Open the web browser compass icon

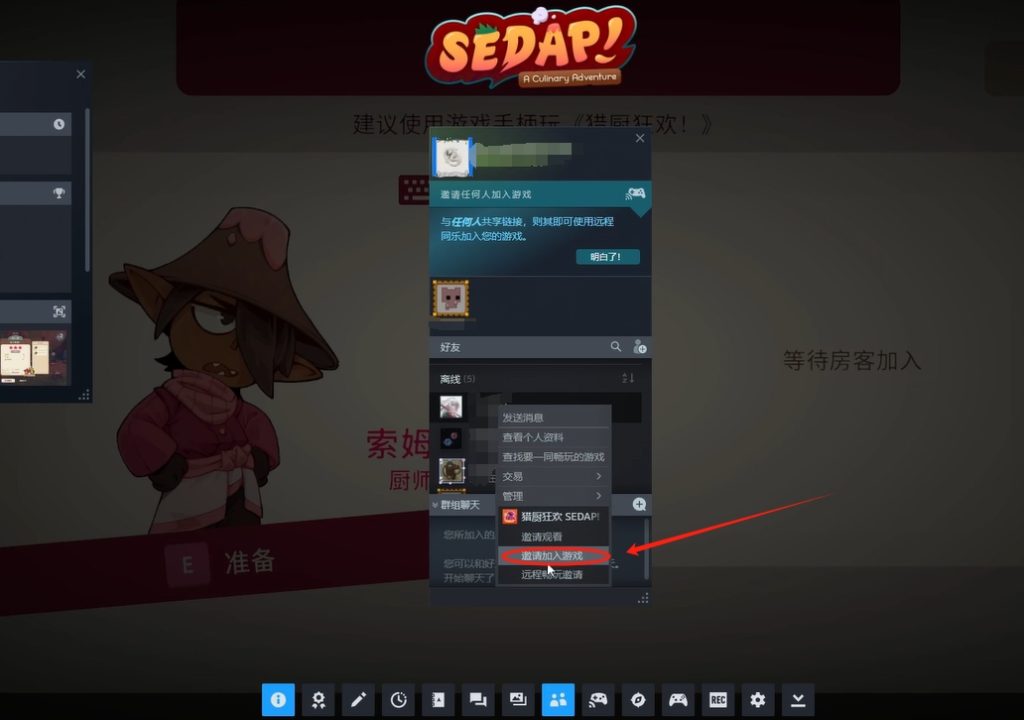[x=638, y=700]
